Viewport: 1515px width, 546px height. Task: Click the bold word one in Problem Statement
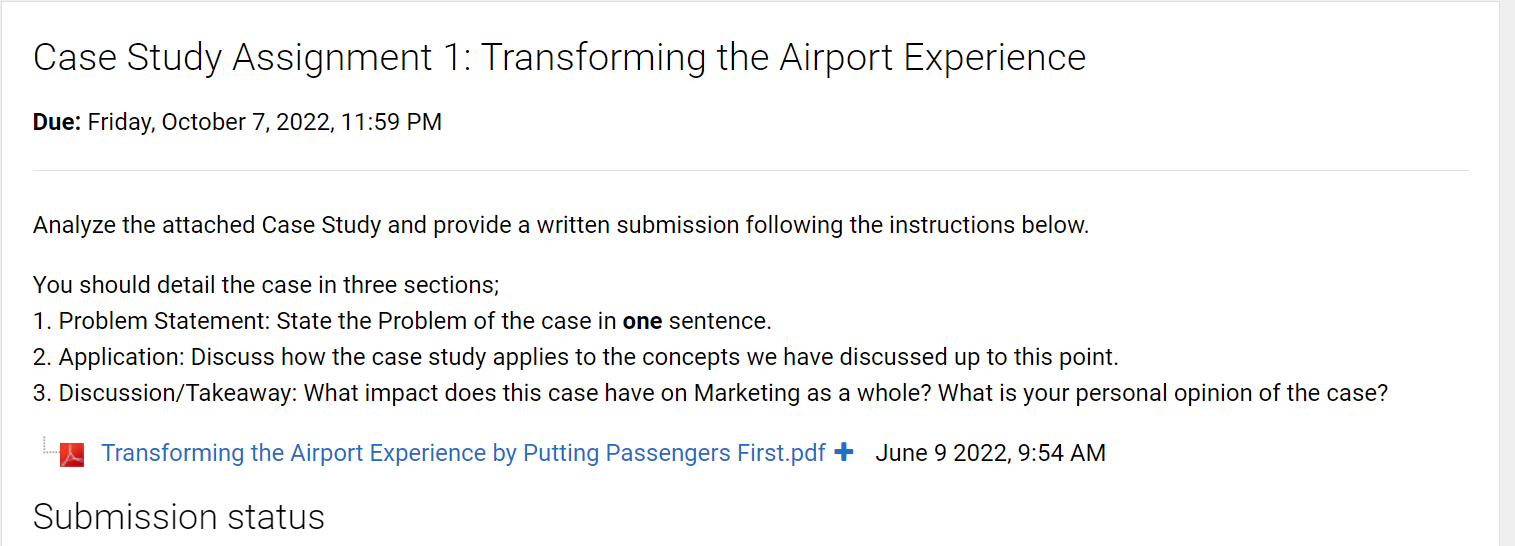tap(642, 321)
